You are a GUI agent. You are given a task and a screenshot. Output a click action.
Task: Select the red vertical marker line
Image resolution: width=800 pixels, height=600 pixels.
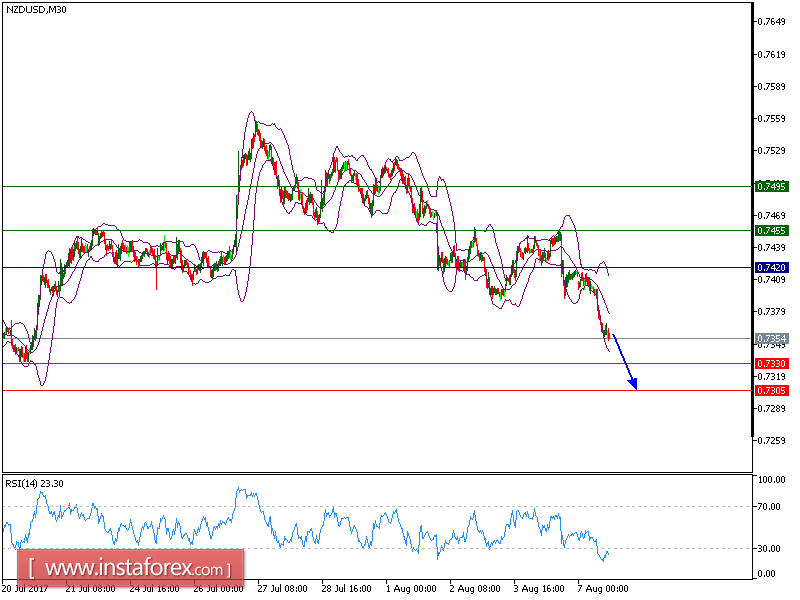[x=156, y=282]
